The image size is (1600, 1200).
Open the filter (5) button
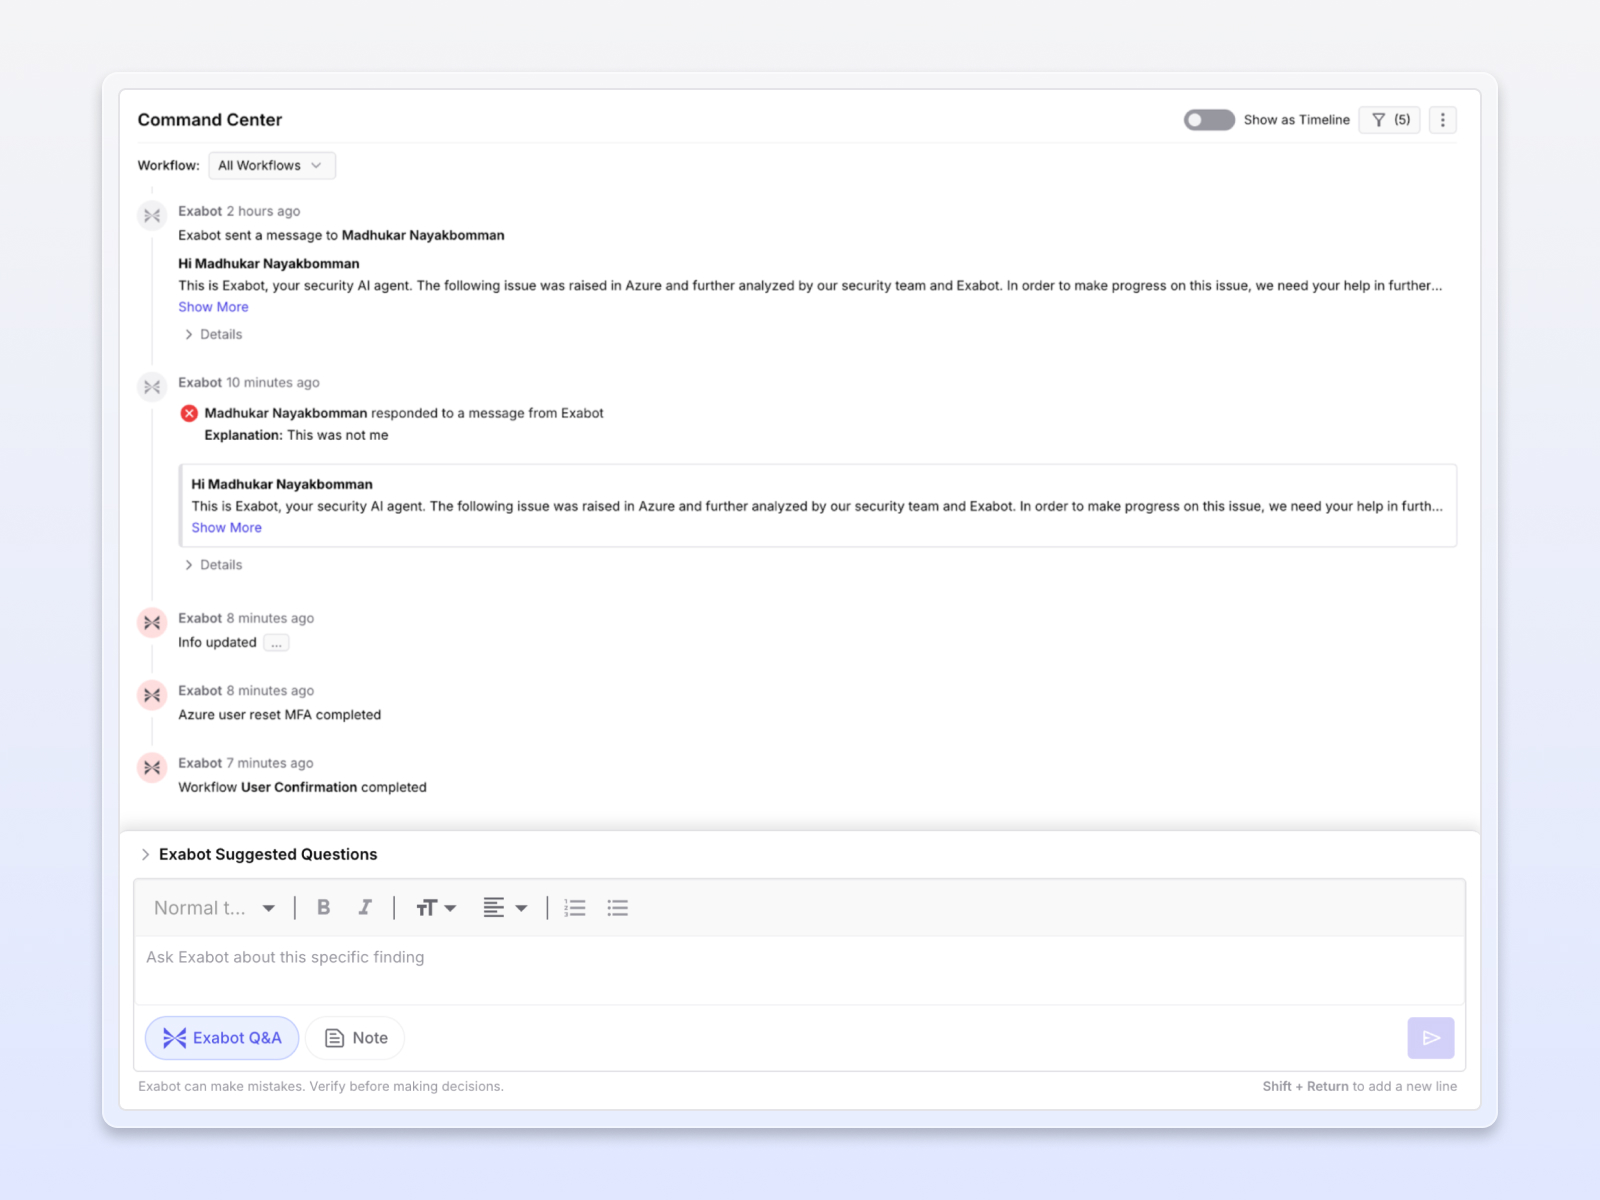click(1390, 120)
